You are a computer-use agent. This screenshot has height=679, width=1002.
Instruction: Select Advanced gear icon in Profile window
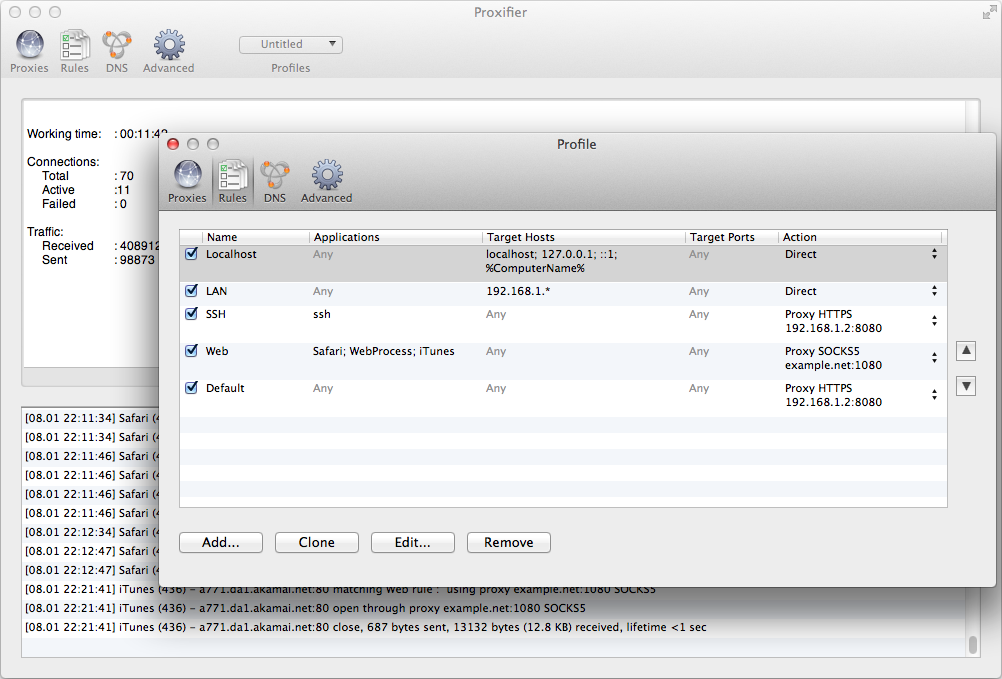(327, 181)
